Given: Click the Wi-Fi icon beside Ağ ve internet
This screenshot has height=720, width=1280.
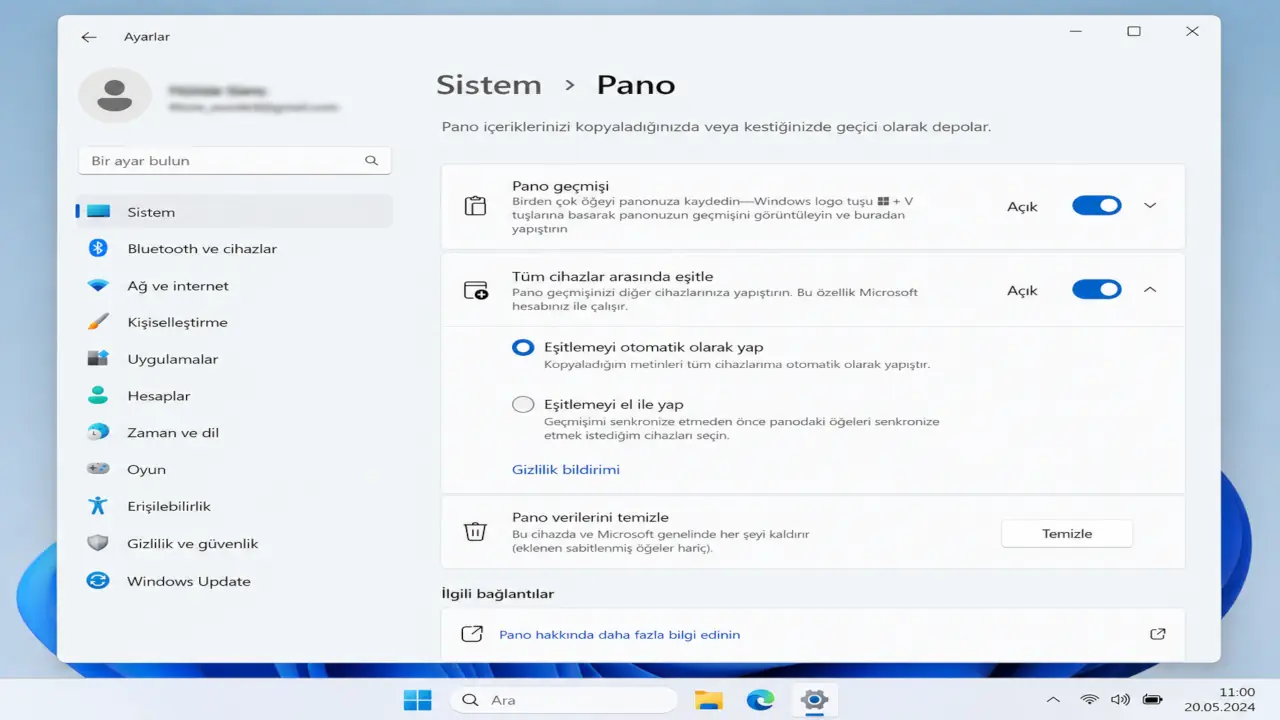Looking at the screenshot, I should (x=98, y=285).
